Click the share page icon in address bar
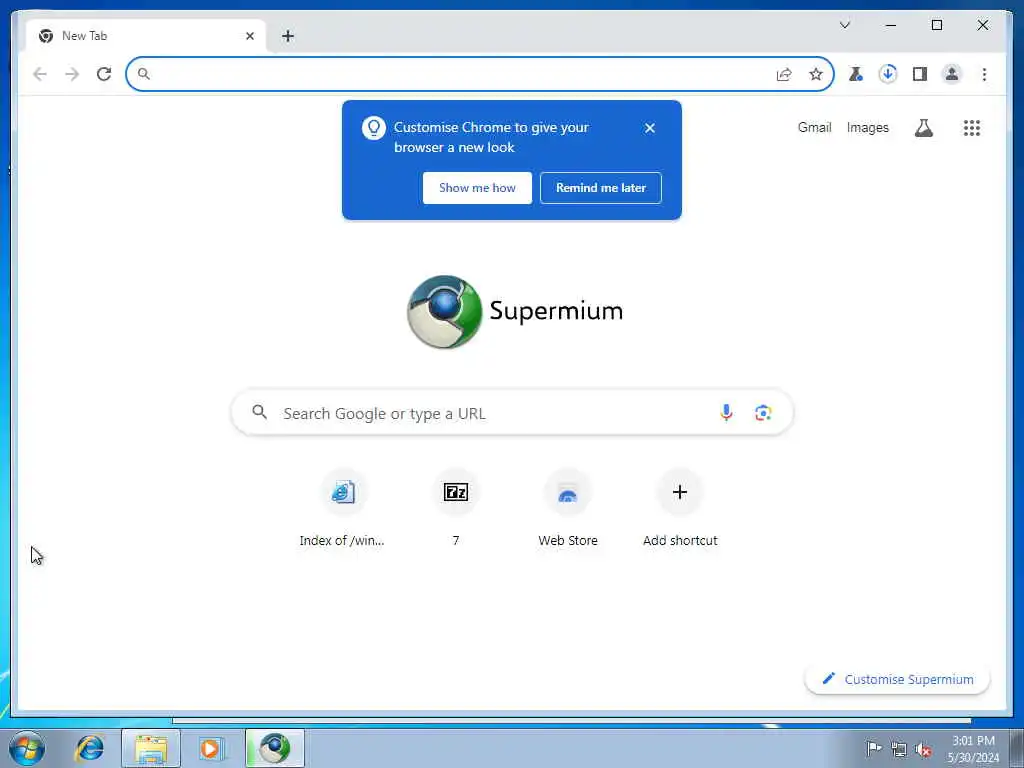 [x=784, y=74]
